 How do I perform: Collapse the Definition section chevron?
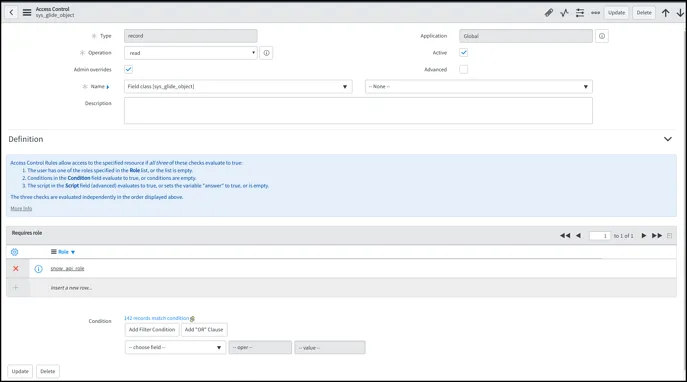[x=668, y=139]
